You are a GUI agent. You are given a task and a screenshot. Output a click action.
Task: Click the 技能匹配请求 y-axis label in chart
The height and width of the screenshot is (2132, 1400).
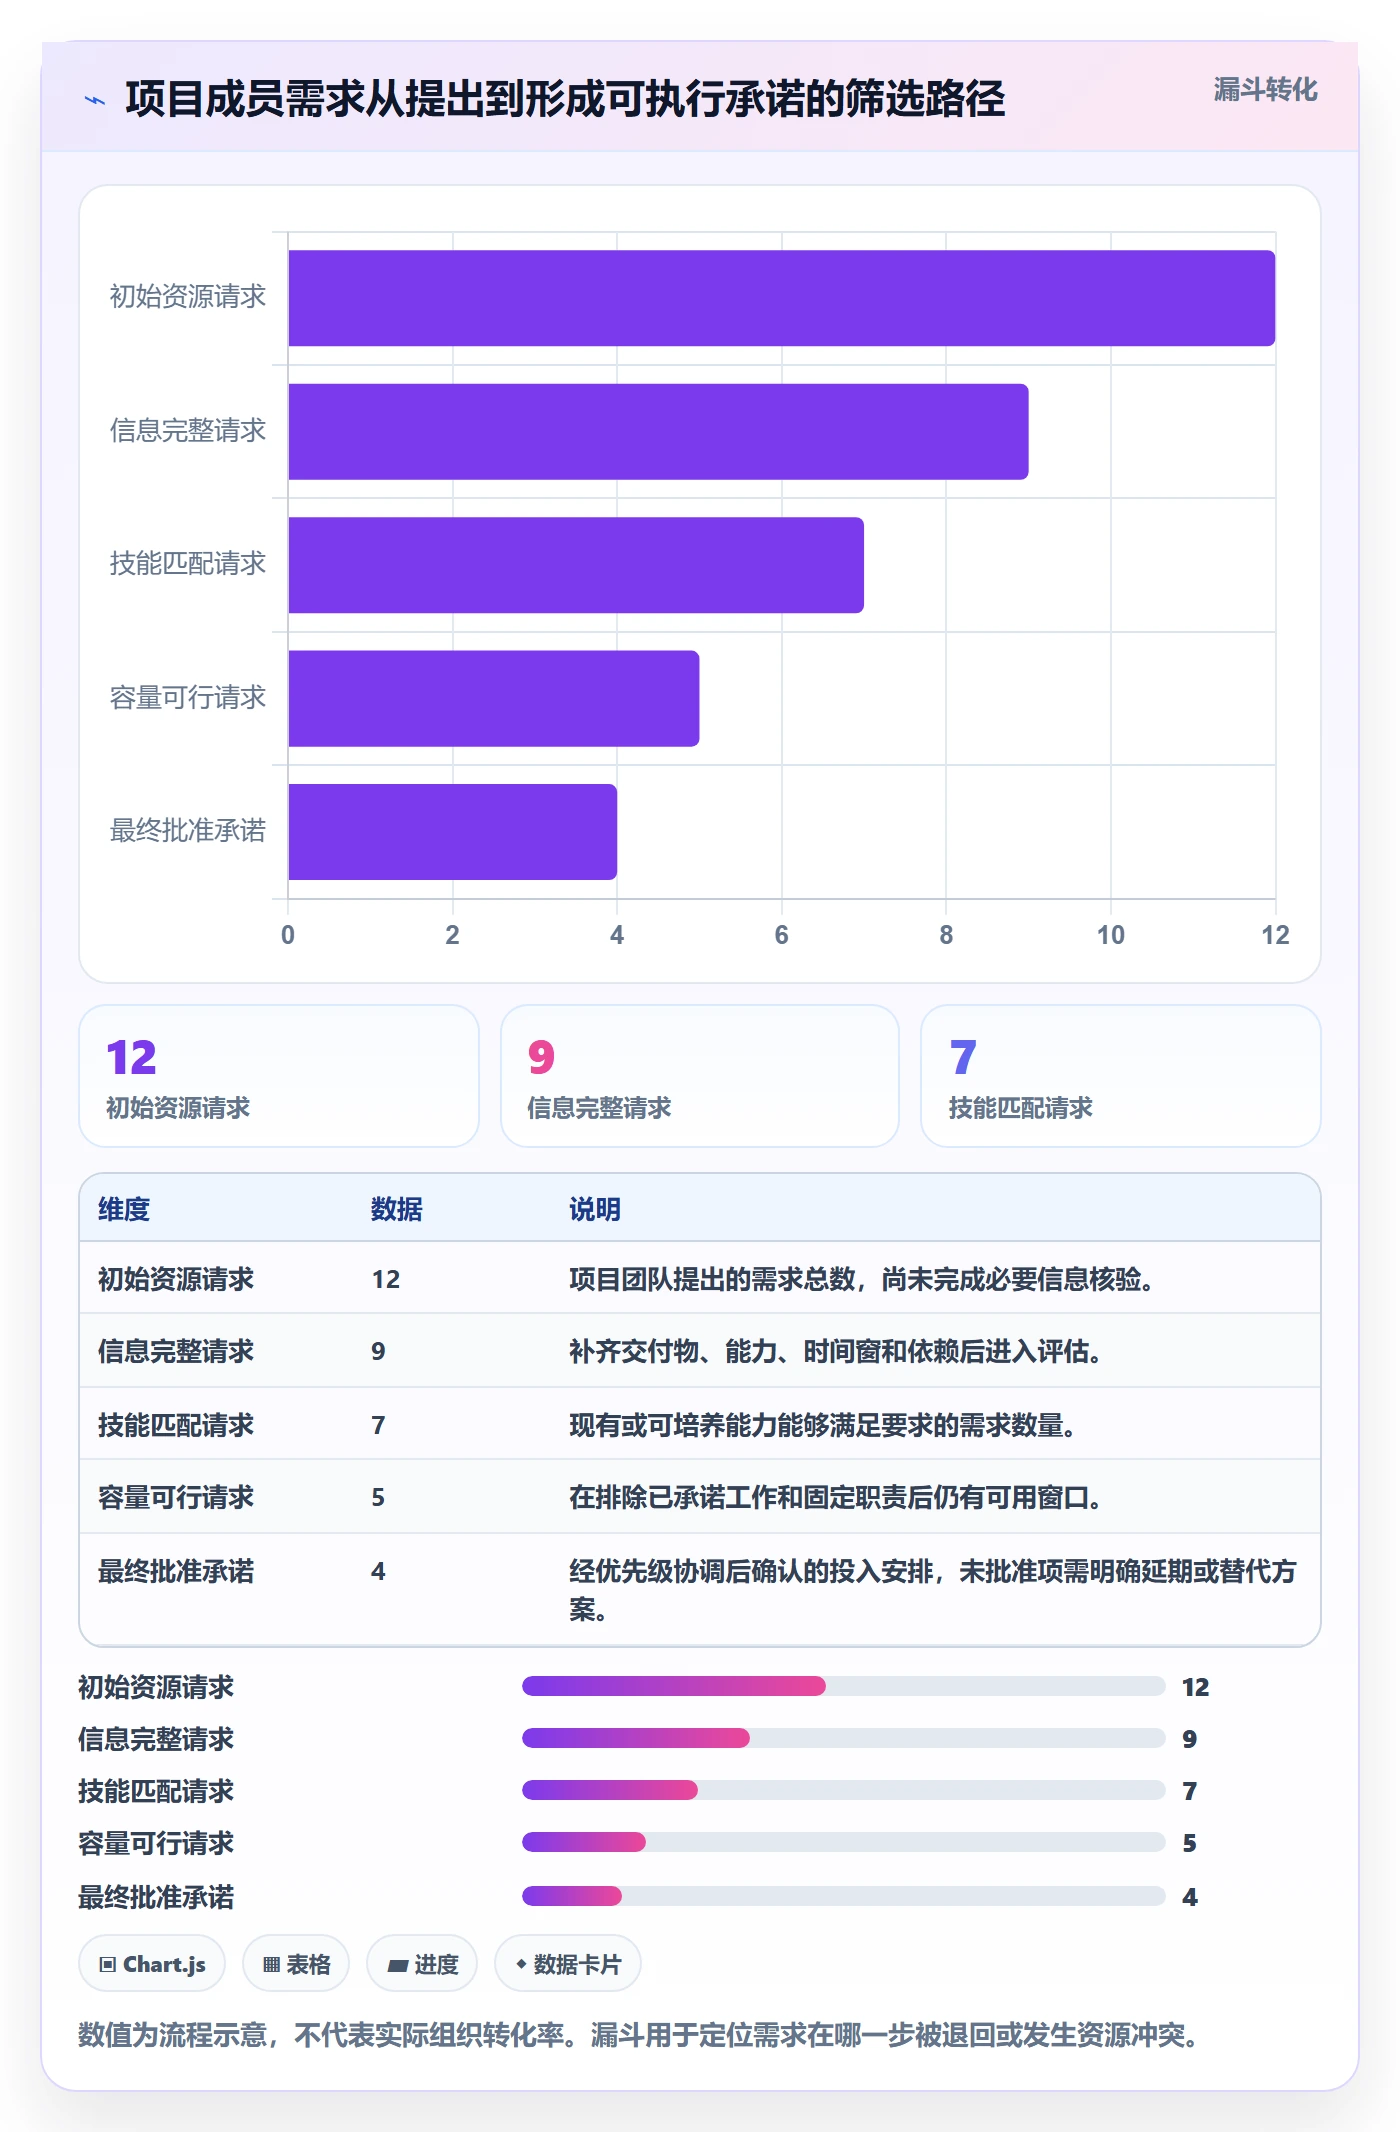point(188,564)
